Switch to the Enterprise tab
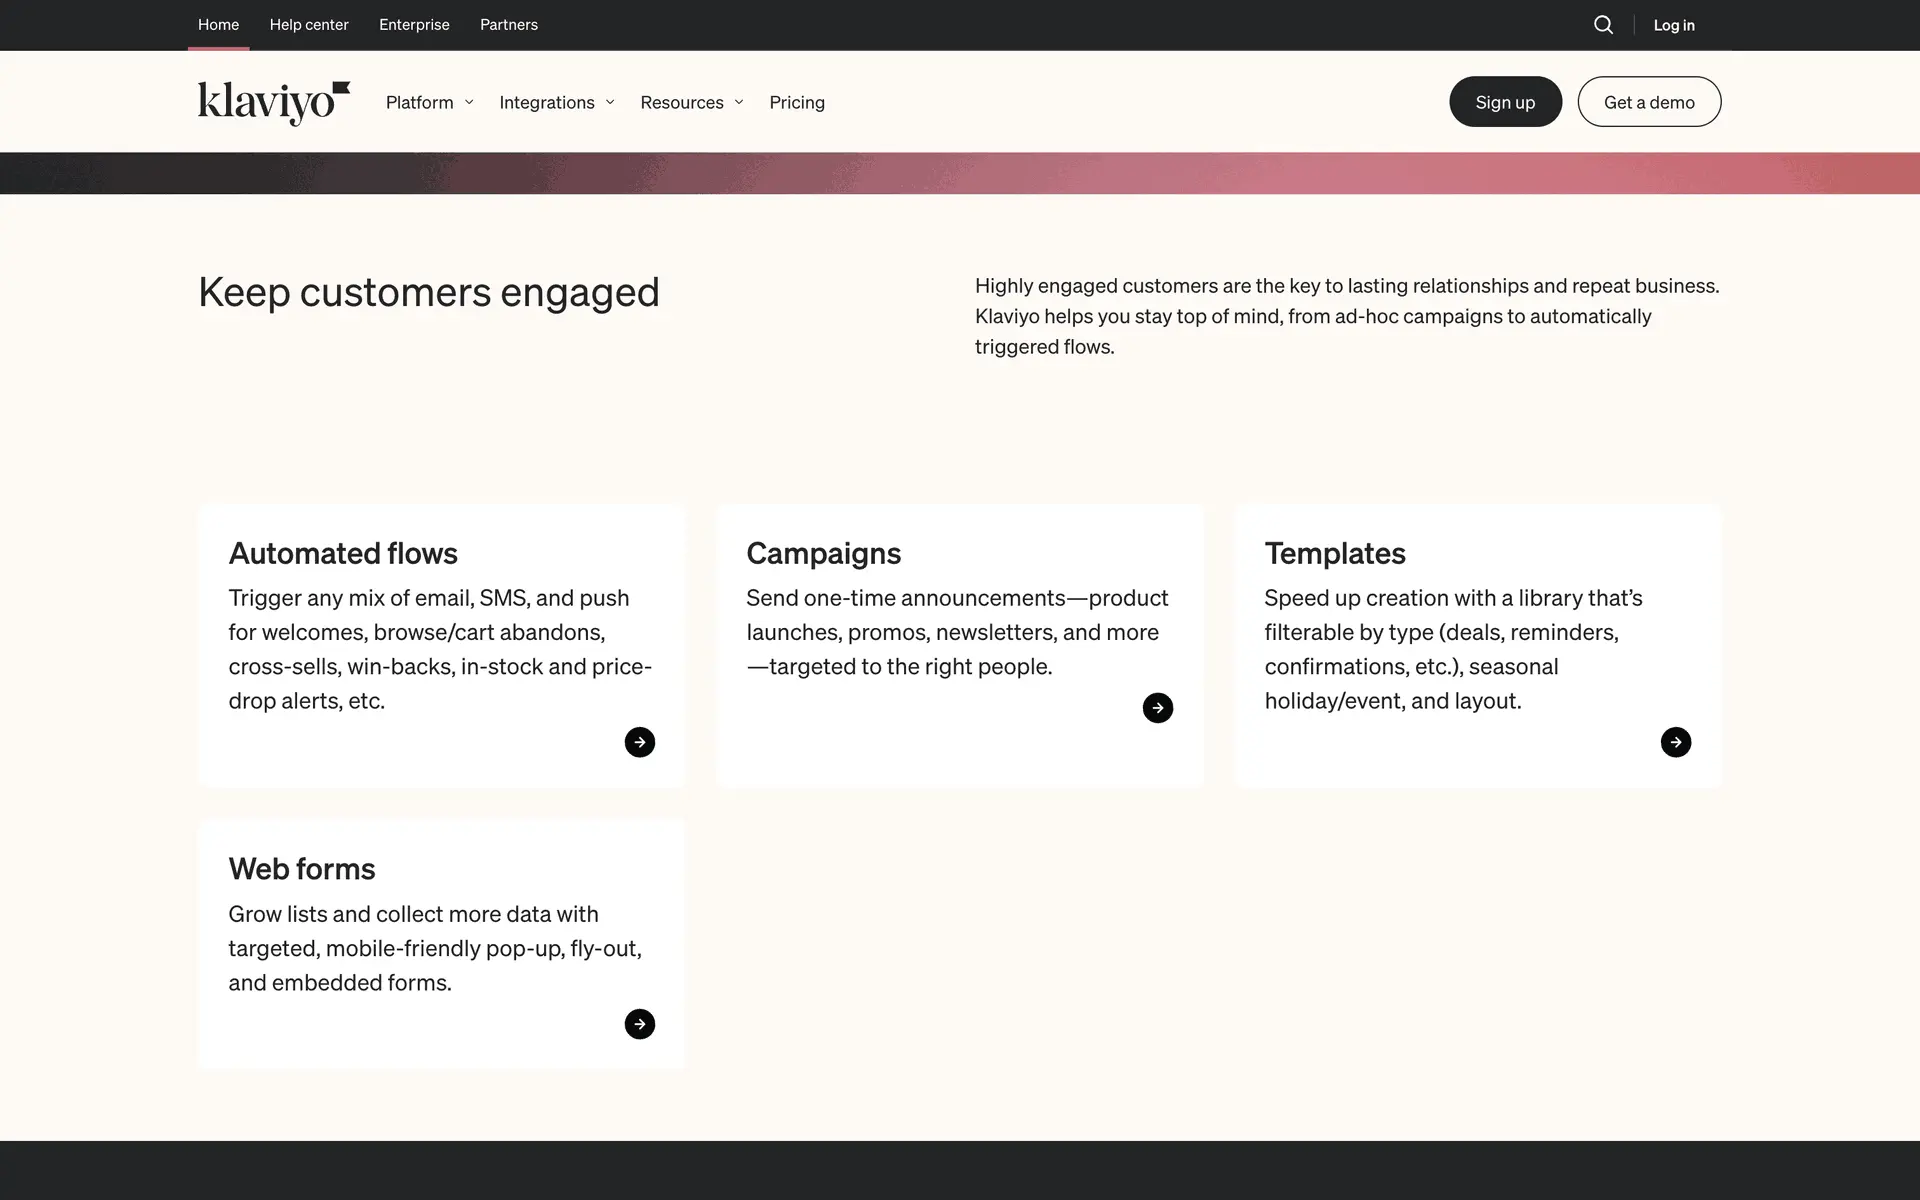The image size is (1920, 1200). 414,25
